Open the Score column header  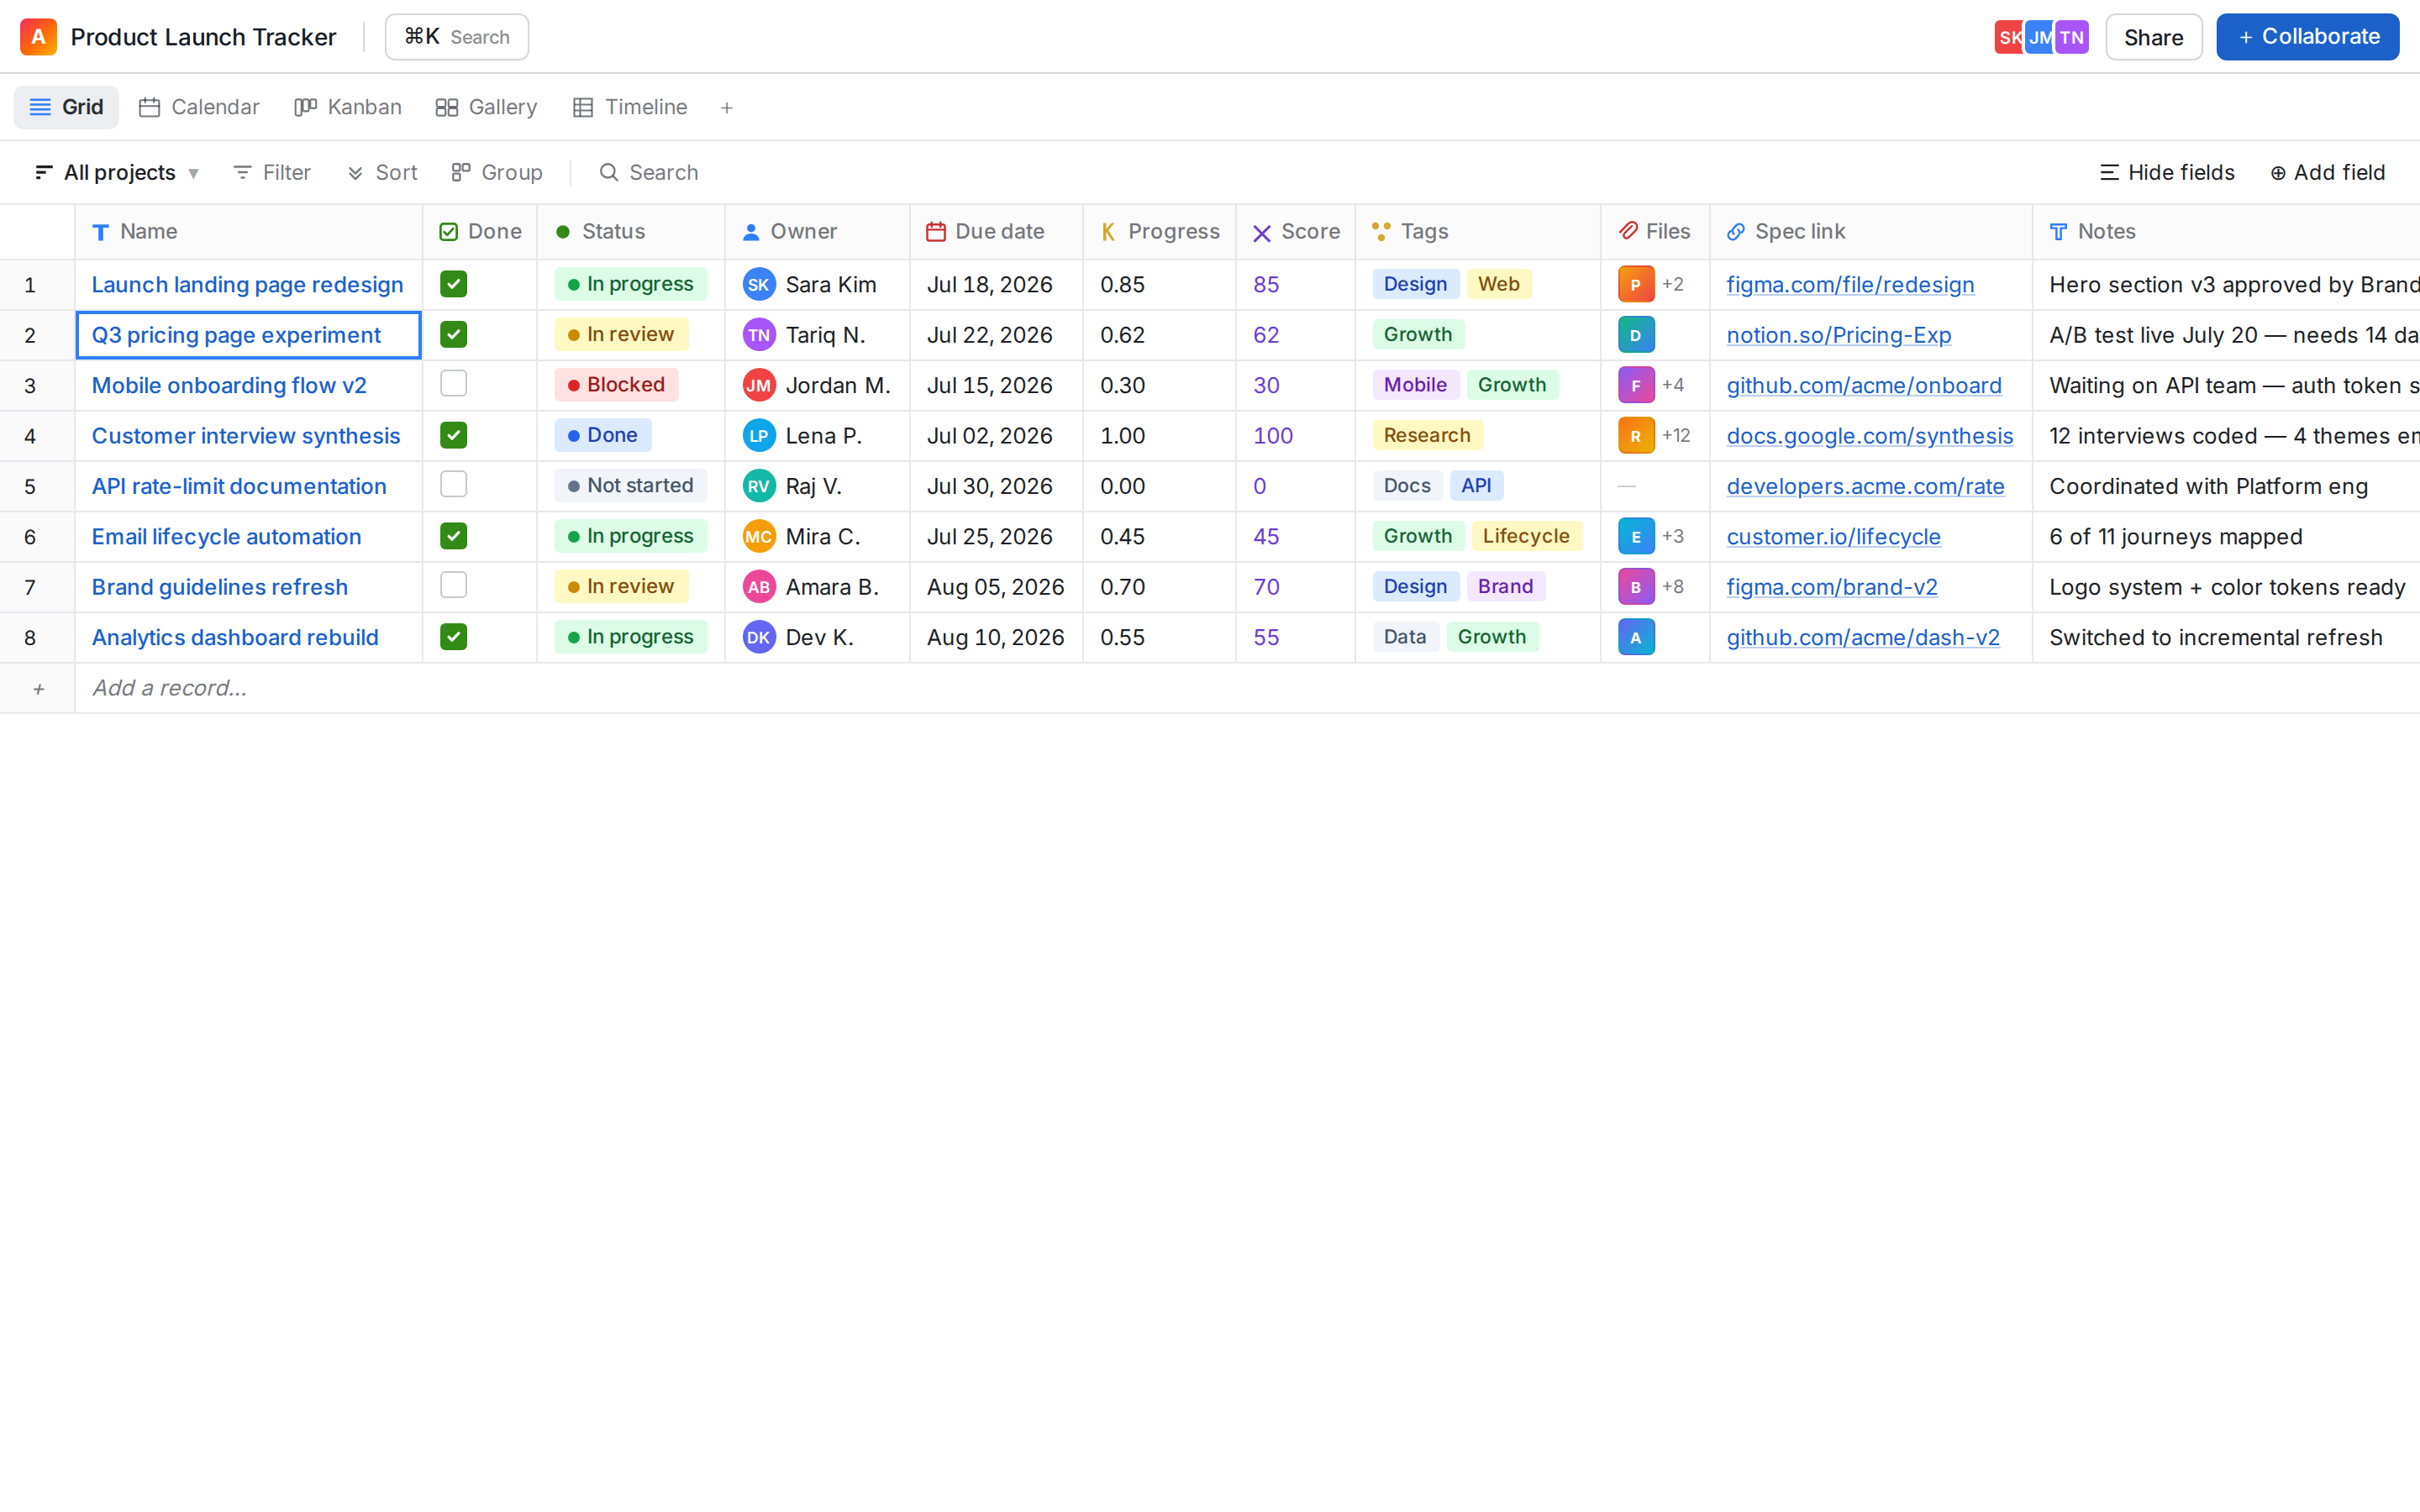[1296, 232]
